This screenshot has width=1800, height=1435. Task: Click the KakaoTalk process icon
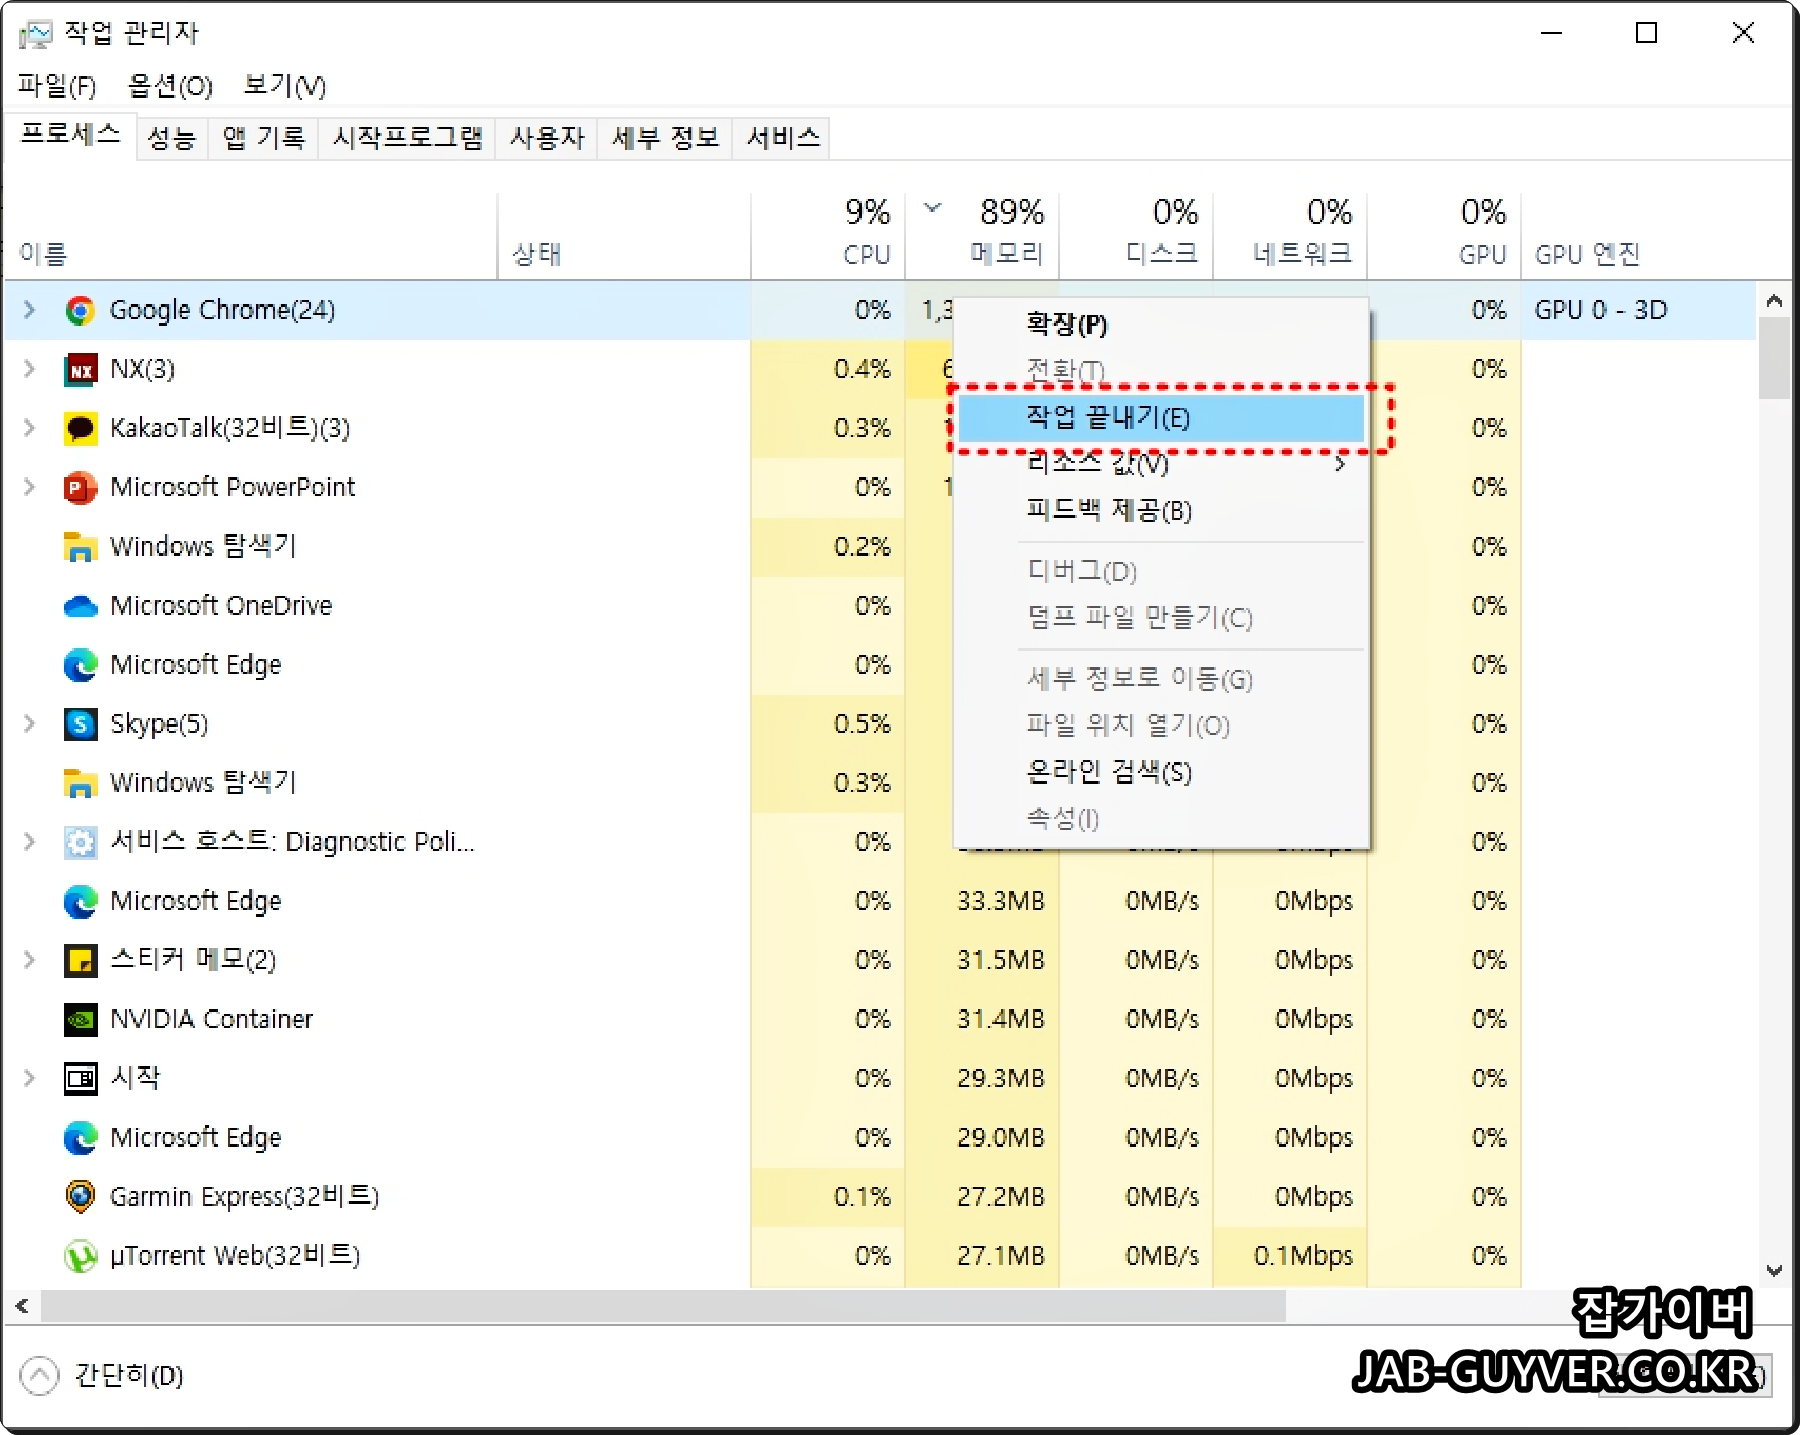coord(80,429)
